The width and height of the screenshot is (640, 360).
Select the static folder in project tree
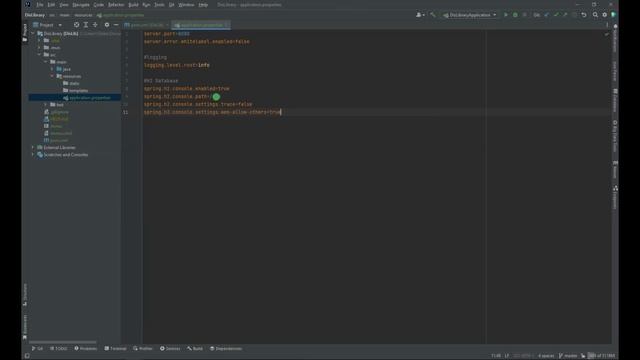click(71, 83)
